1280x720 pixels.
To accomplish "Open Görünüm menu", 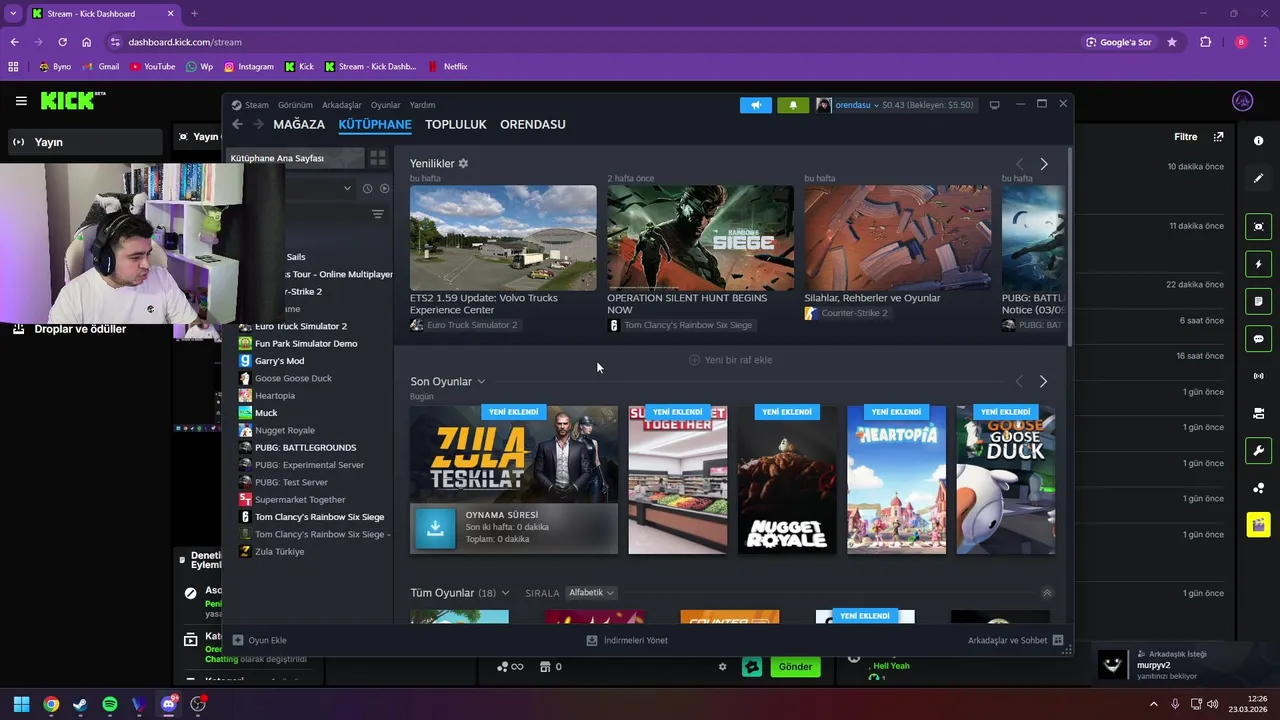I will pyautogui.click(x=295, y=105).
